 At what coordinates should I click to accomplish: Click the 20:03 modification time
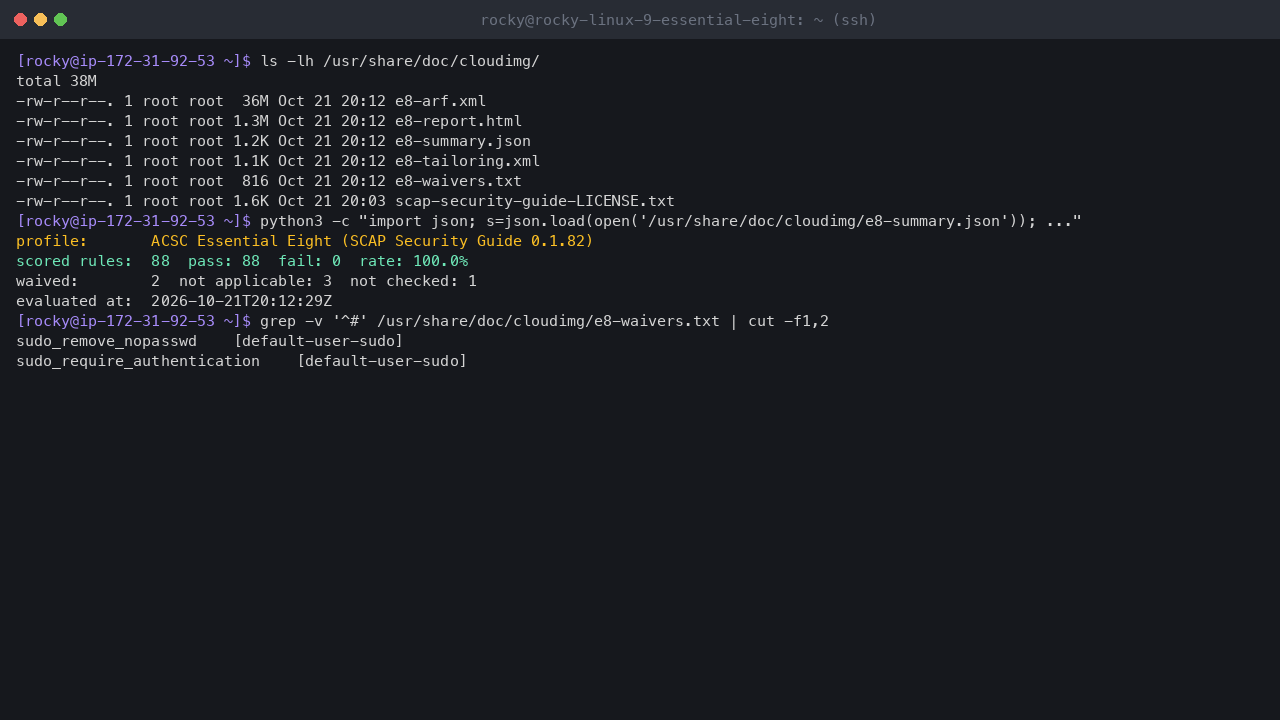point(363,201)
